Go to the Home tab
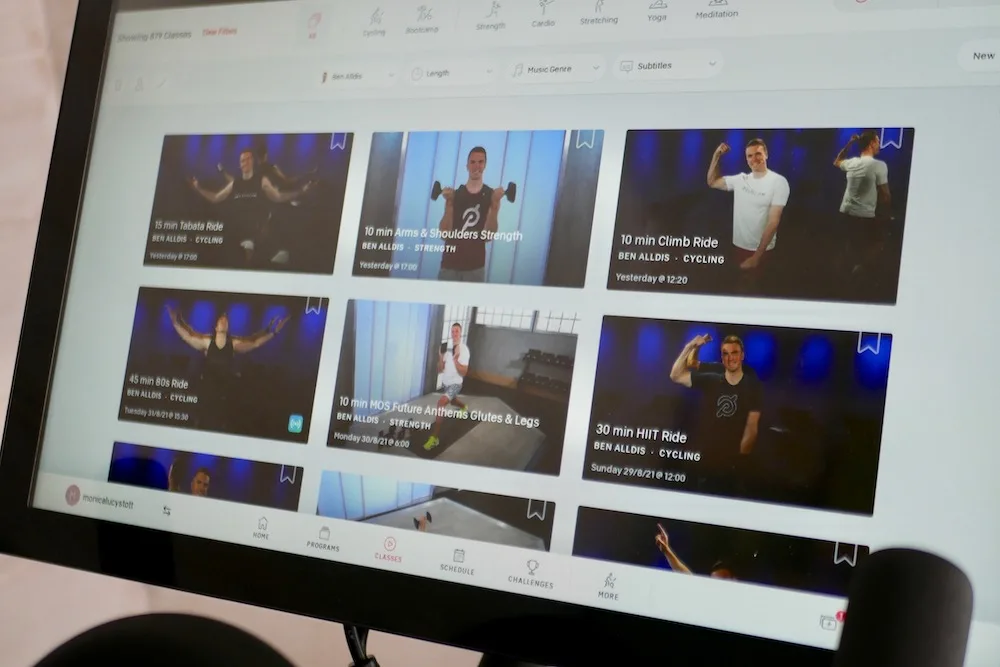This screenshot has height=667, width=1000. pyautogui.click(x=261, y=528)
